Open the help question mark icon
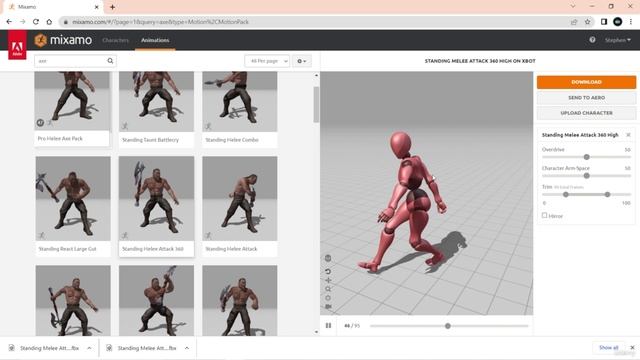 click(592, 40)
